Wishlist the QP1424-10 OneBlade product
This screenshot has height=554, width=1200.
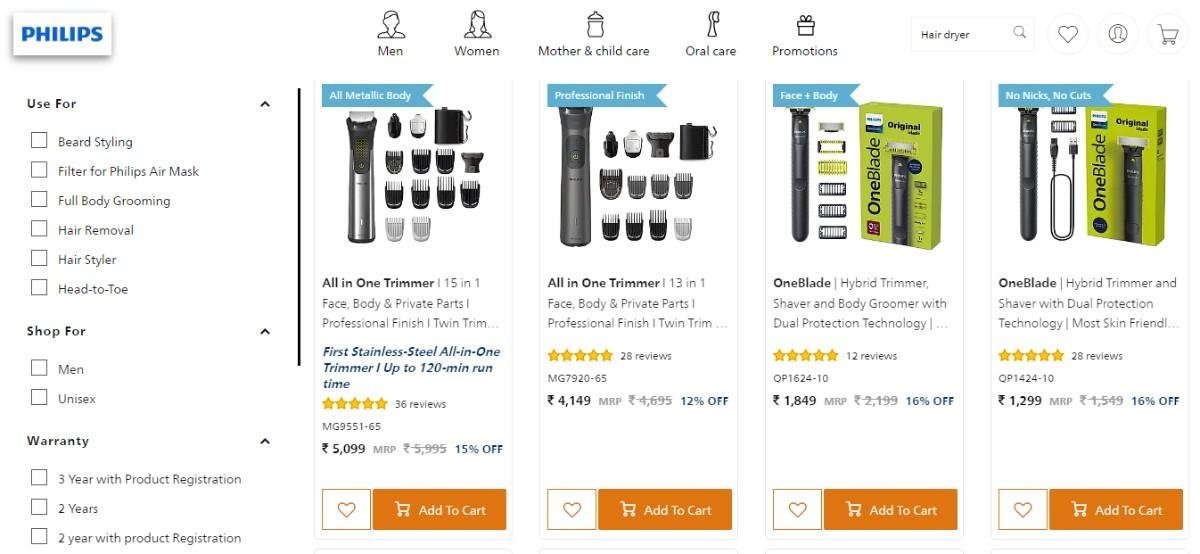click(x=1022, y=510)
